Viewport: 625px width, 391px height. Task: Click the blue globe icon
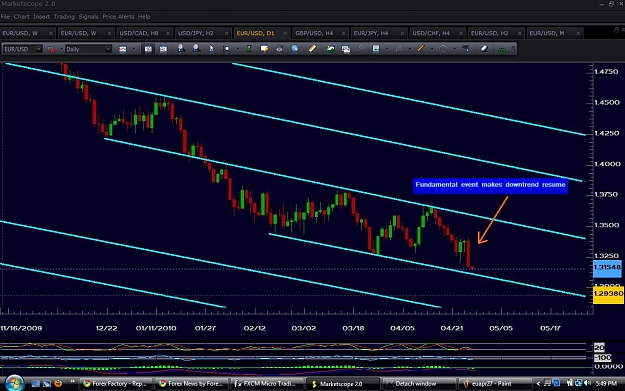tap(295, 49)
